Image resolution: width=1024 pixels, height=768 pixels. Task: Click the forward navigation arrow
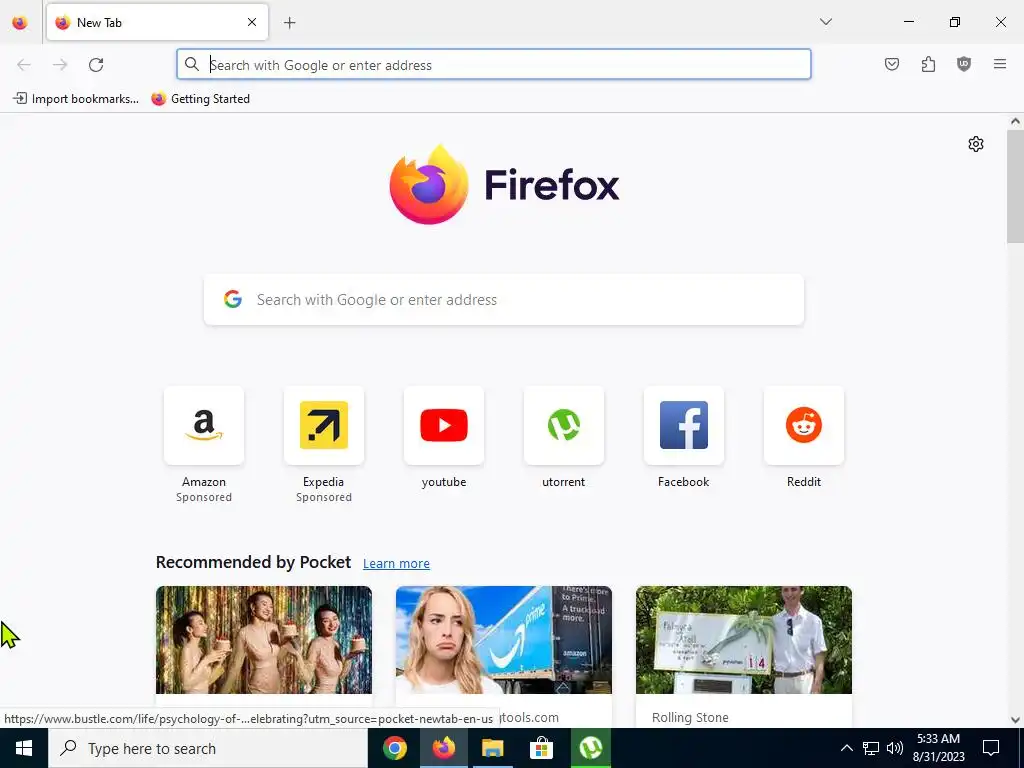pyautogui.click(x=60, y=65)
